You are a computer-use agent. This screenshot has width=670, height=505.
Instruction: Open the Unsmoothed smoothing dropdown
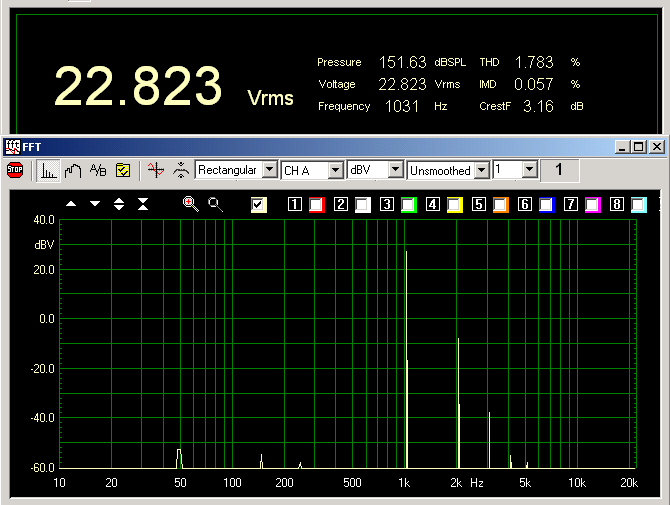[x=482, y=170]
